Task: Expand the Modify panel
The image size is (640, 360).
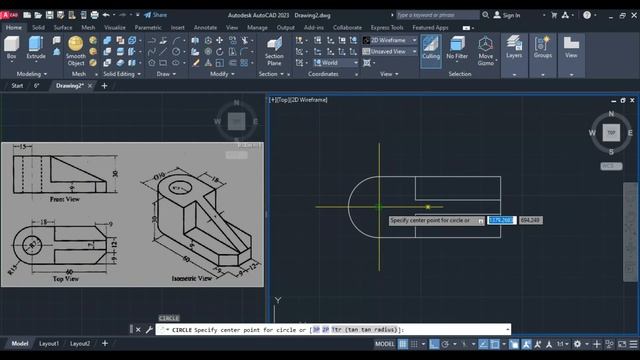Action: 222,74
